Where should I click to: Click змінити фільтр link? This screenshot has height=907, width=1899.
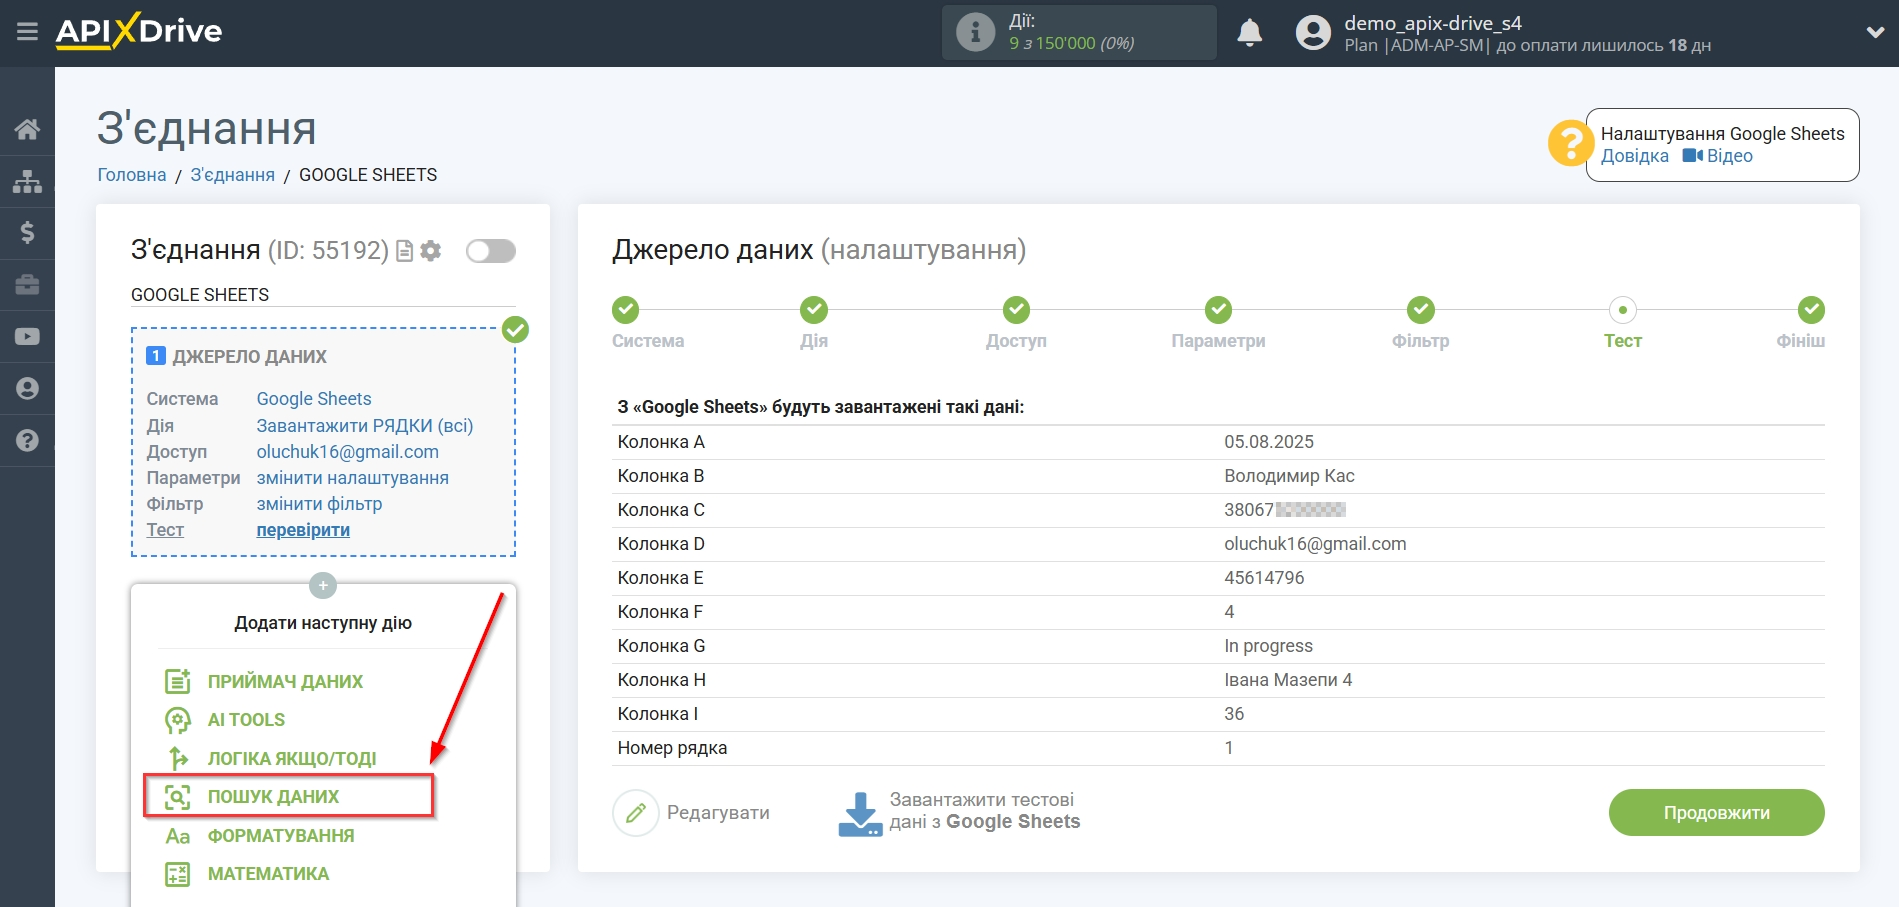tap(319, 504)
